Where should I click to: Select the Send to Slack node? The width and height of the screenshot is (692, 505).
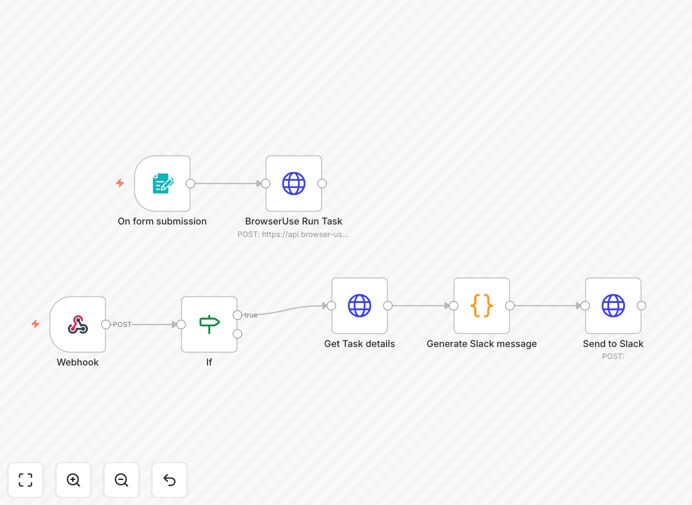[x=613, y=305]
